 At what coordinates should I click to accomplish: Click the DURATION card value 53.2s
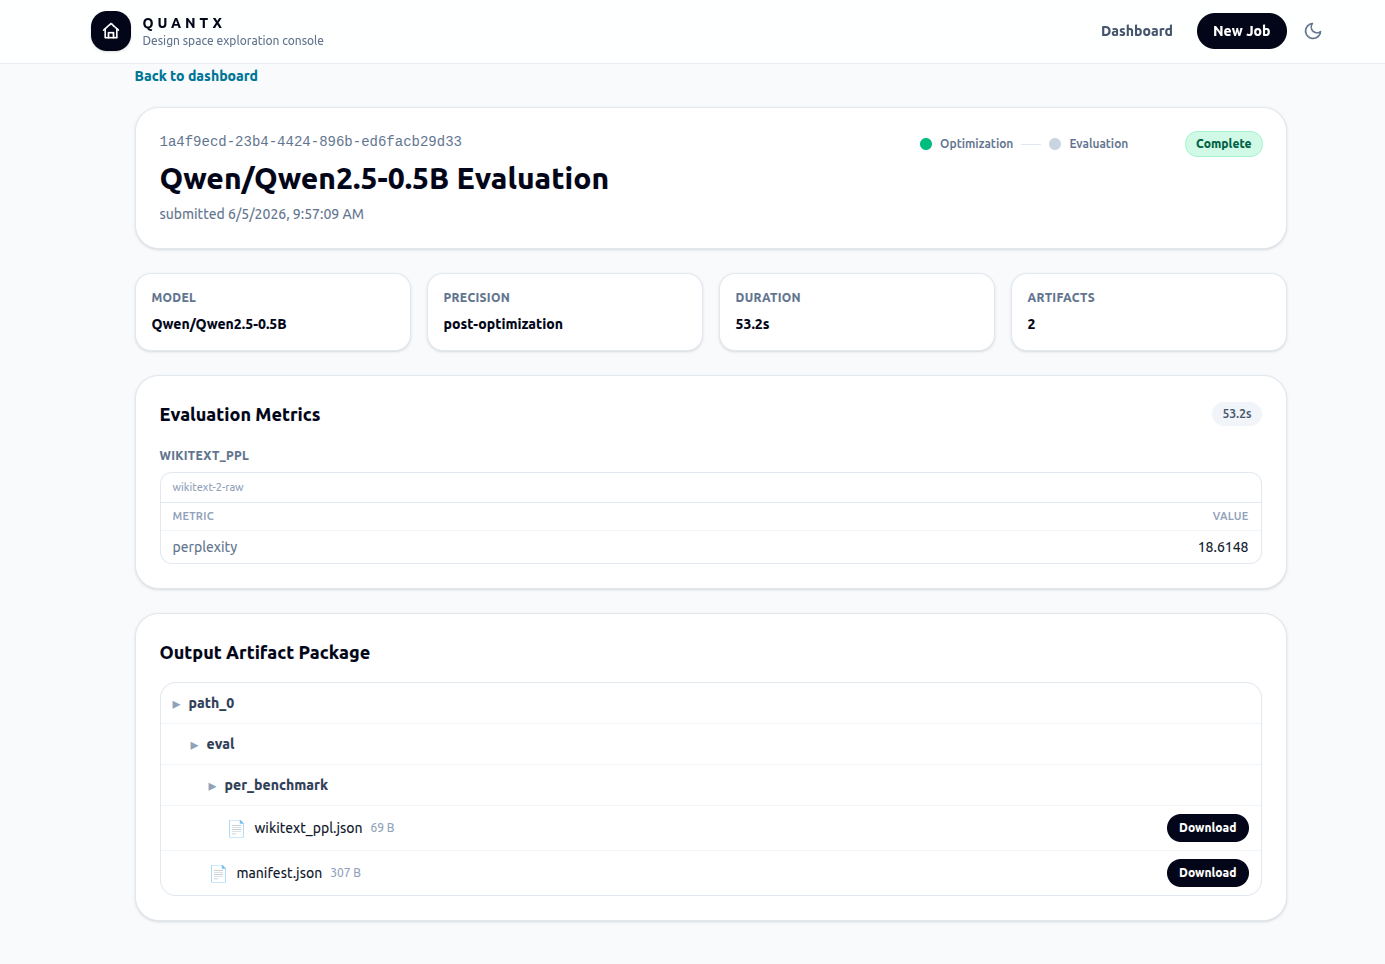[x=752, y=324]
